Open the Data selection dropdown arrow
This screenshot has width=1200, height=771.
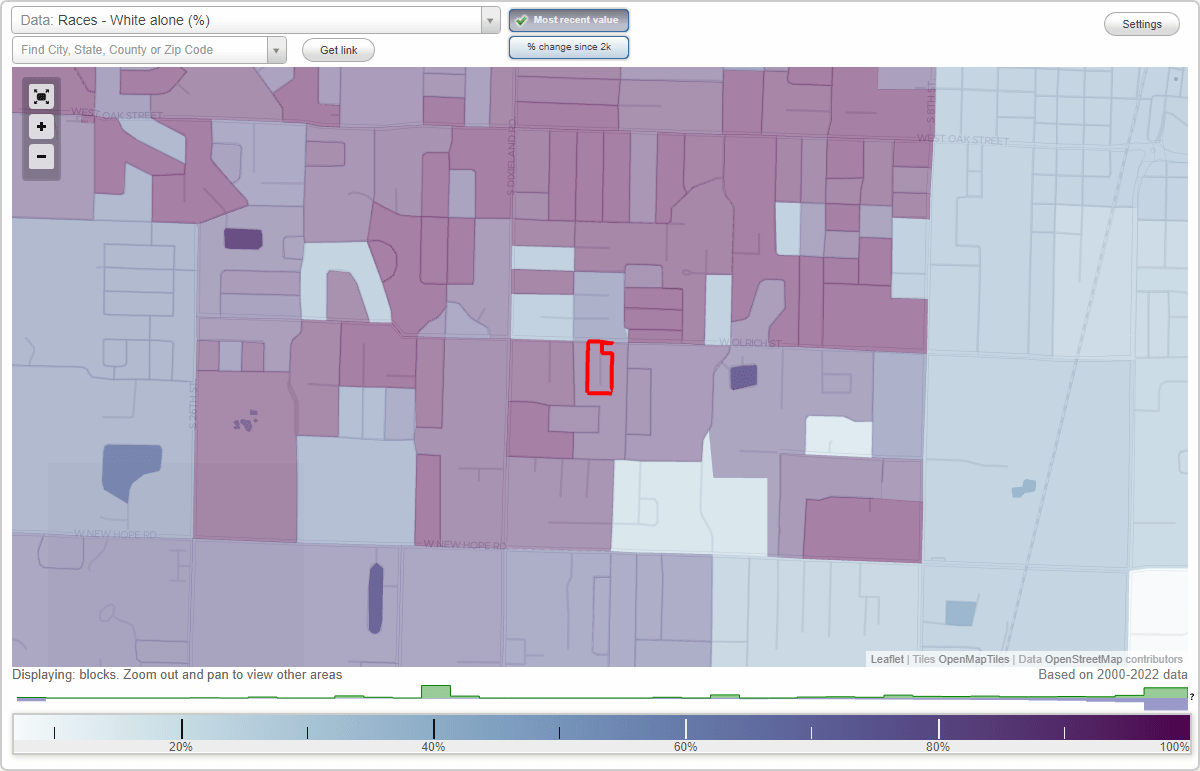pos(490,20)
